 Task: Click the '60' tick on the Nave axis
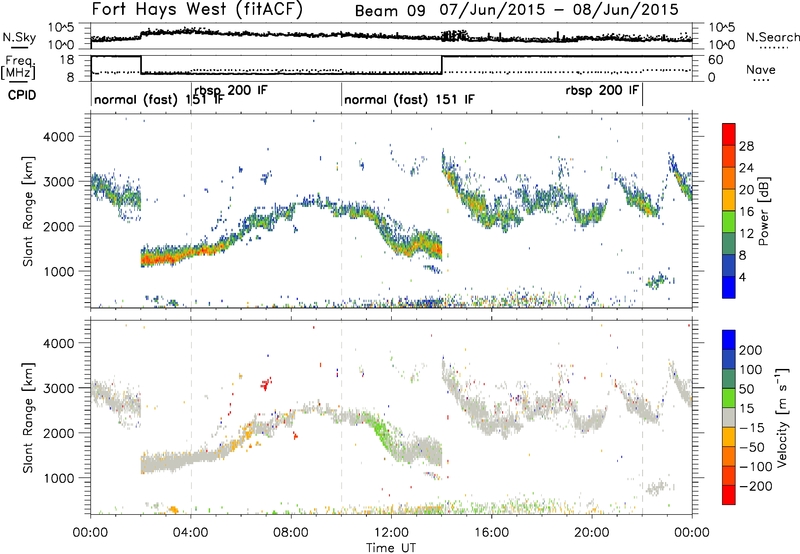click(716, 60)
